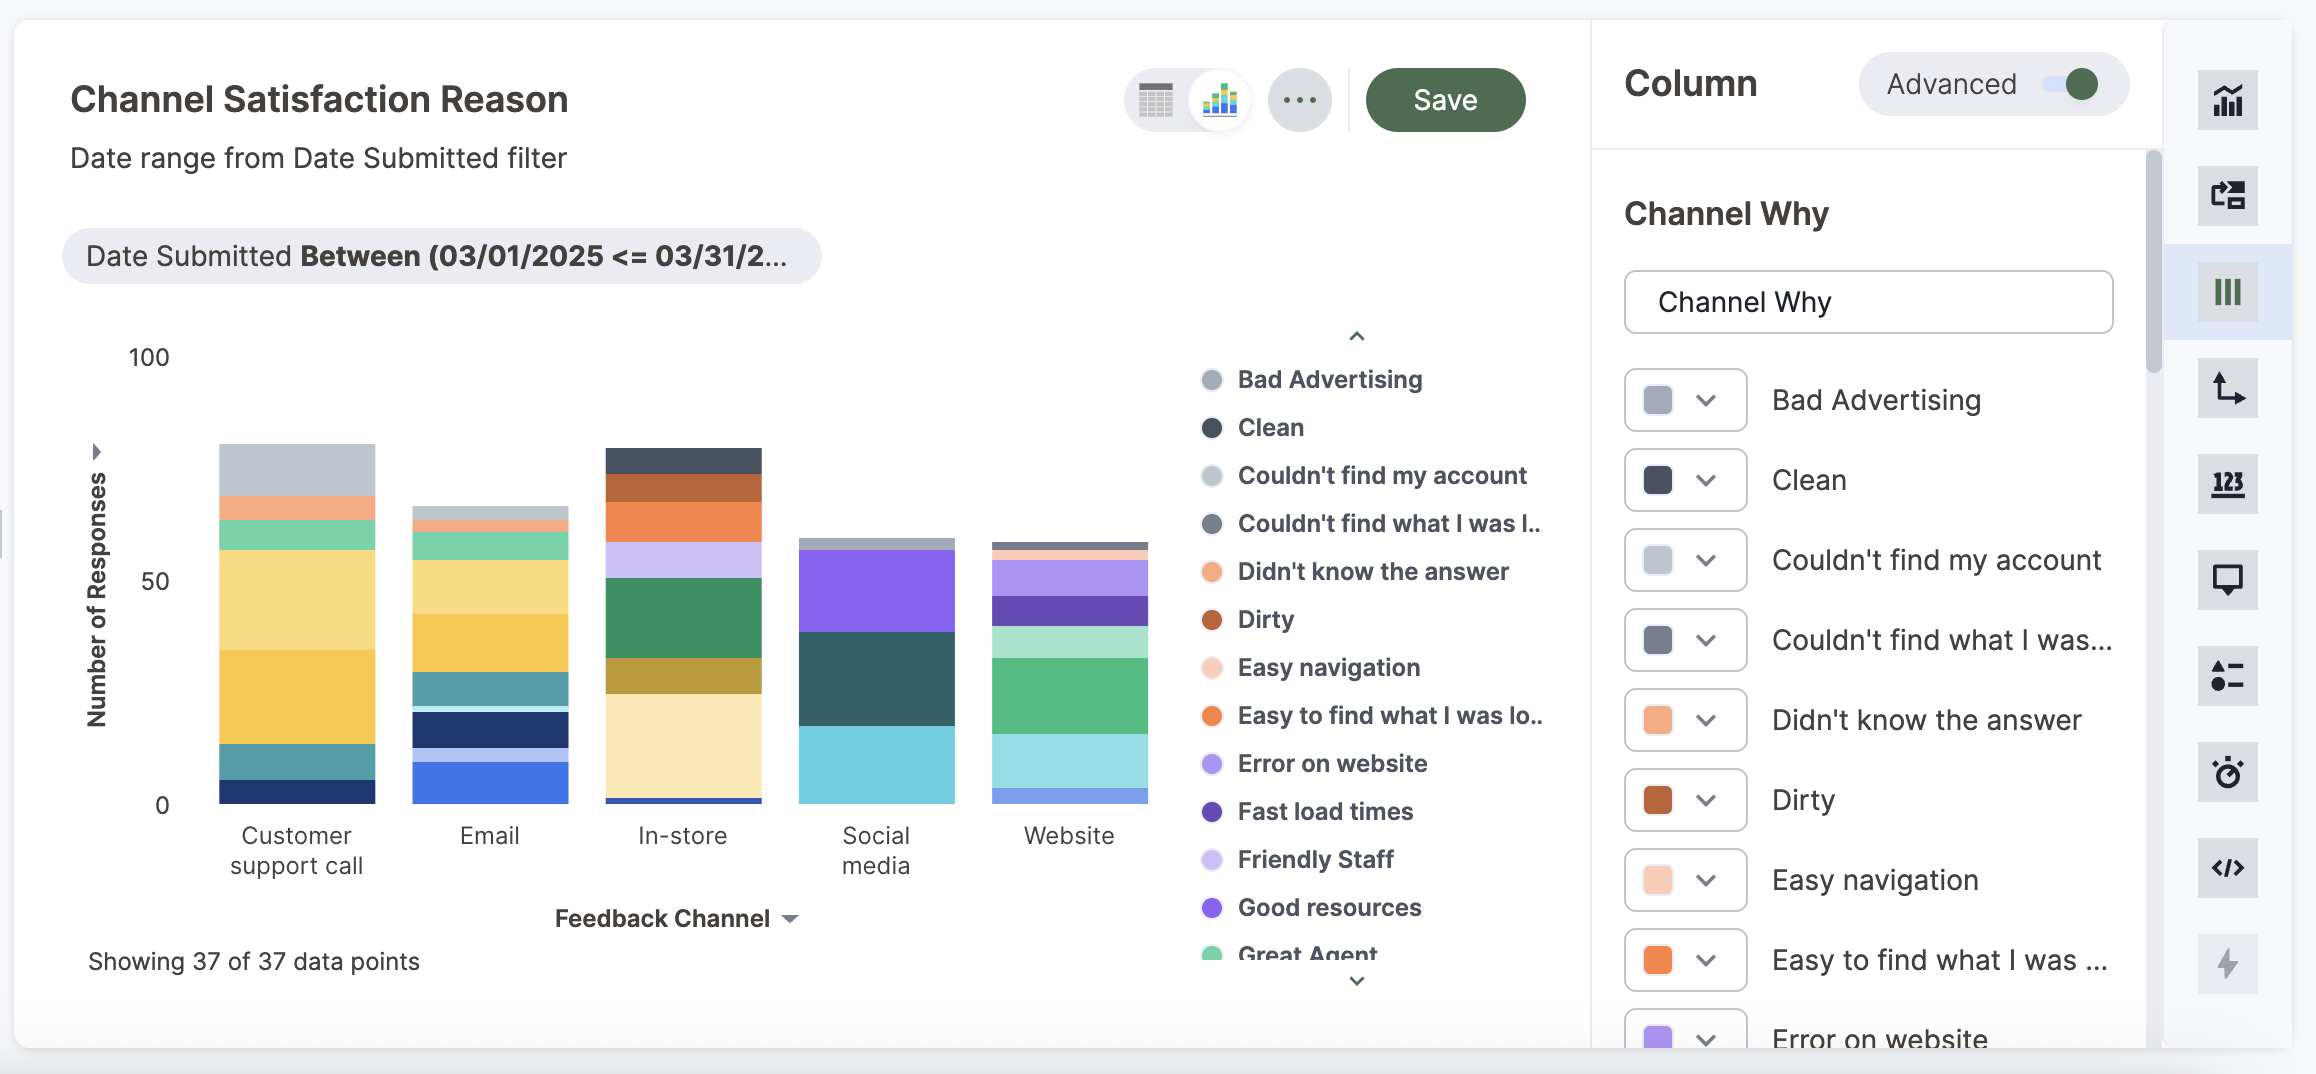The height and width of the screenshot is (1074, 2316).
Task: Click the Save button
Action: 1445,100
